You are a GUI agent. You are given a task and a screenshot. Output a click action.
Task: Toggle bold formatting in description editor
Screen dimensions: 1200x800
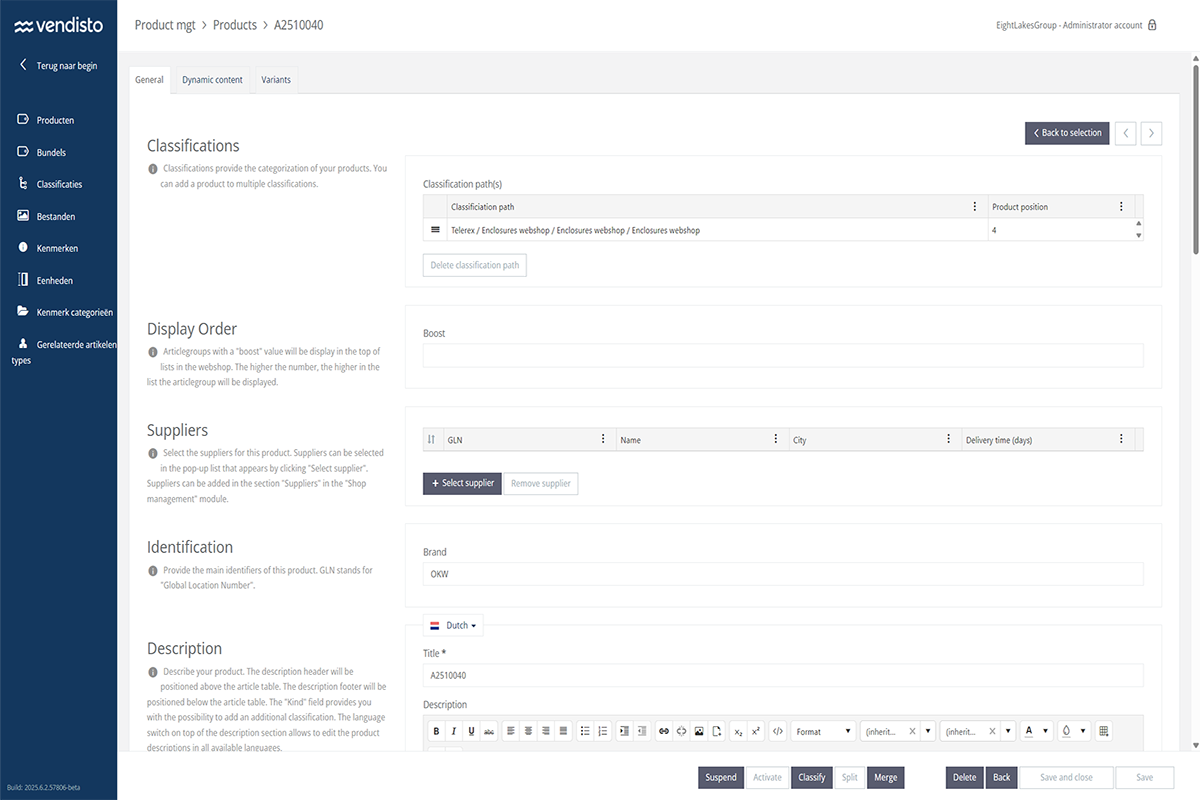click(435, 731)
